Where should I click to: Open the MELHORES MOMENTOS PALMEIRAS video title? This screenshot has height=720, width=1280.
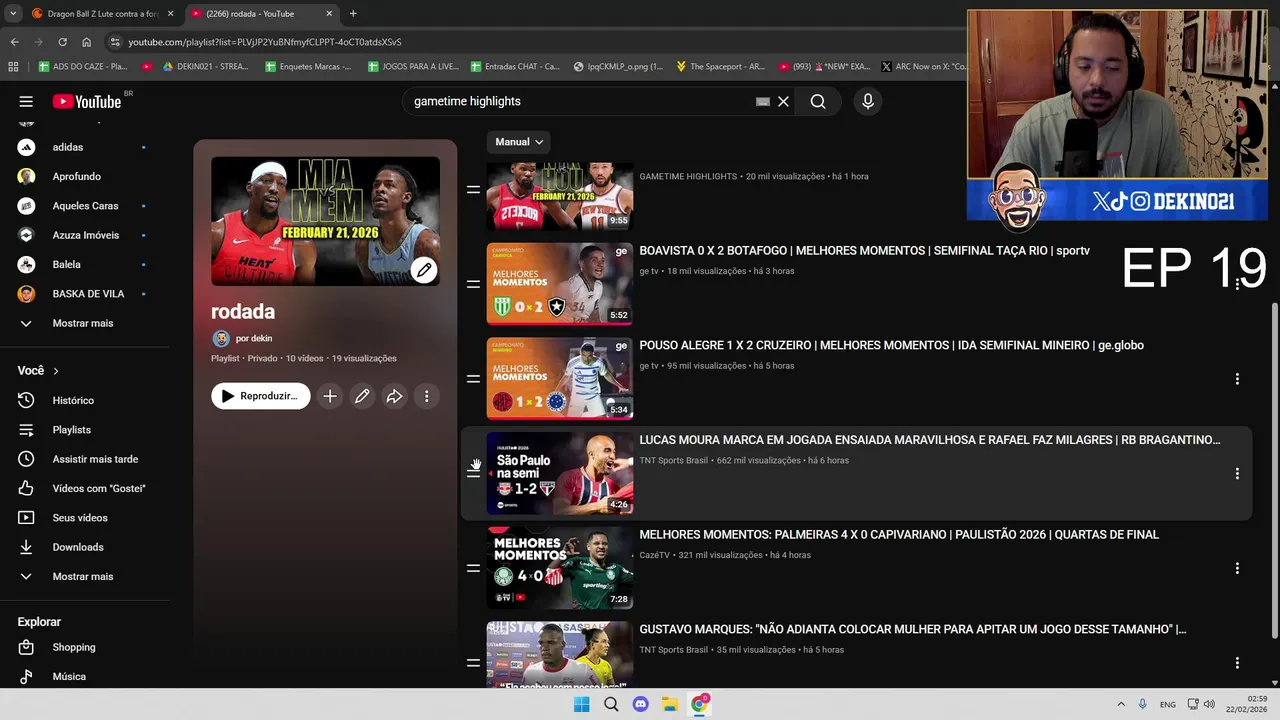click(x=899, y=535)
